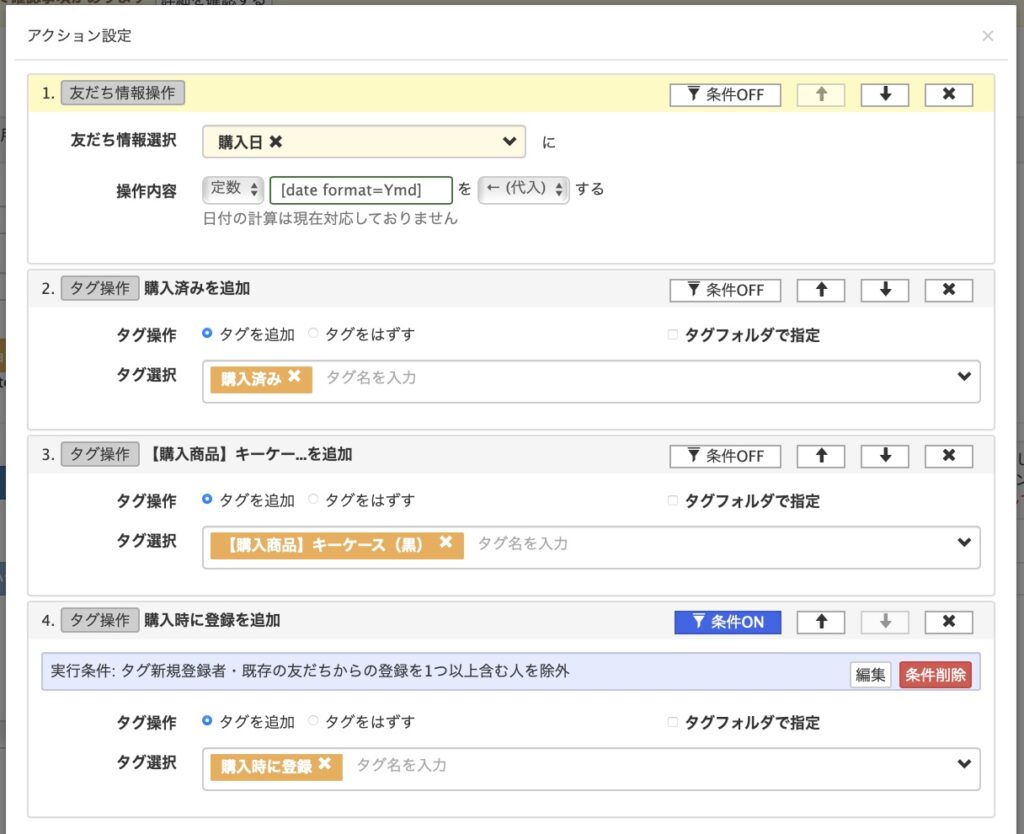The image size is (1024, 834).
Task: Move action 2 up with arrow button
Action: [820, 290]
